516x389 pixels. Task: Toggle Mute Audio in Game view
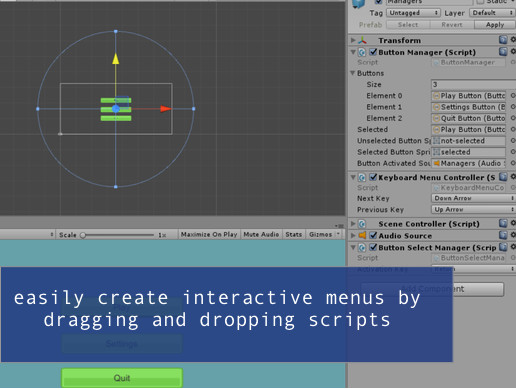click(261, 234)
